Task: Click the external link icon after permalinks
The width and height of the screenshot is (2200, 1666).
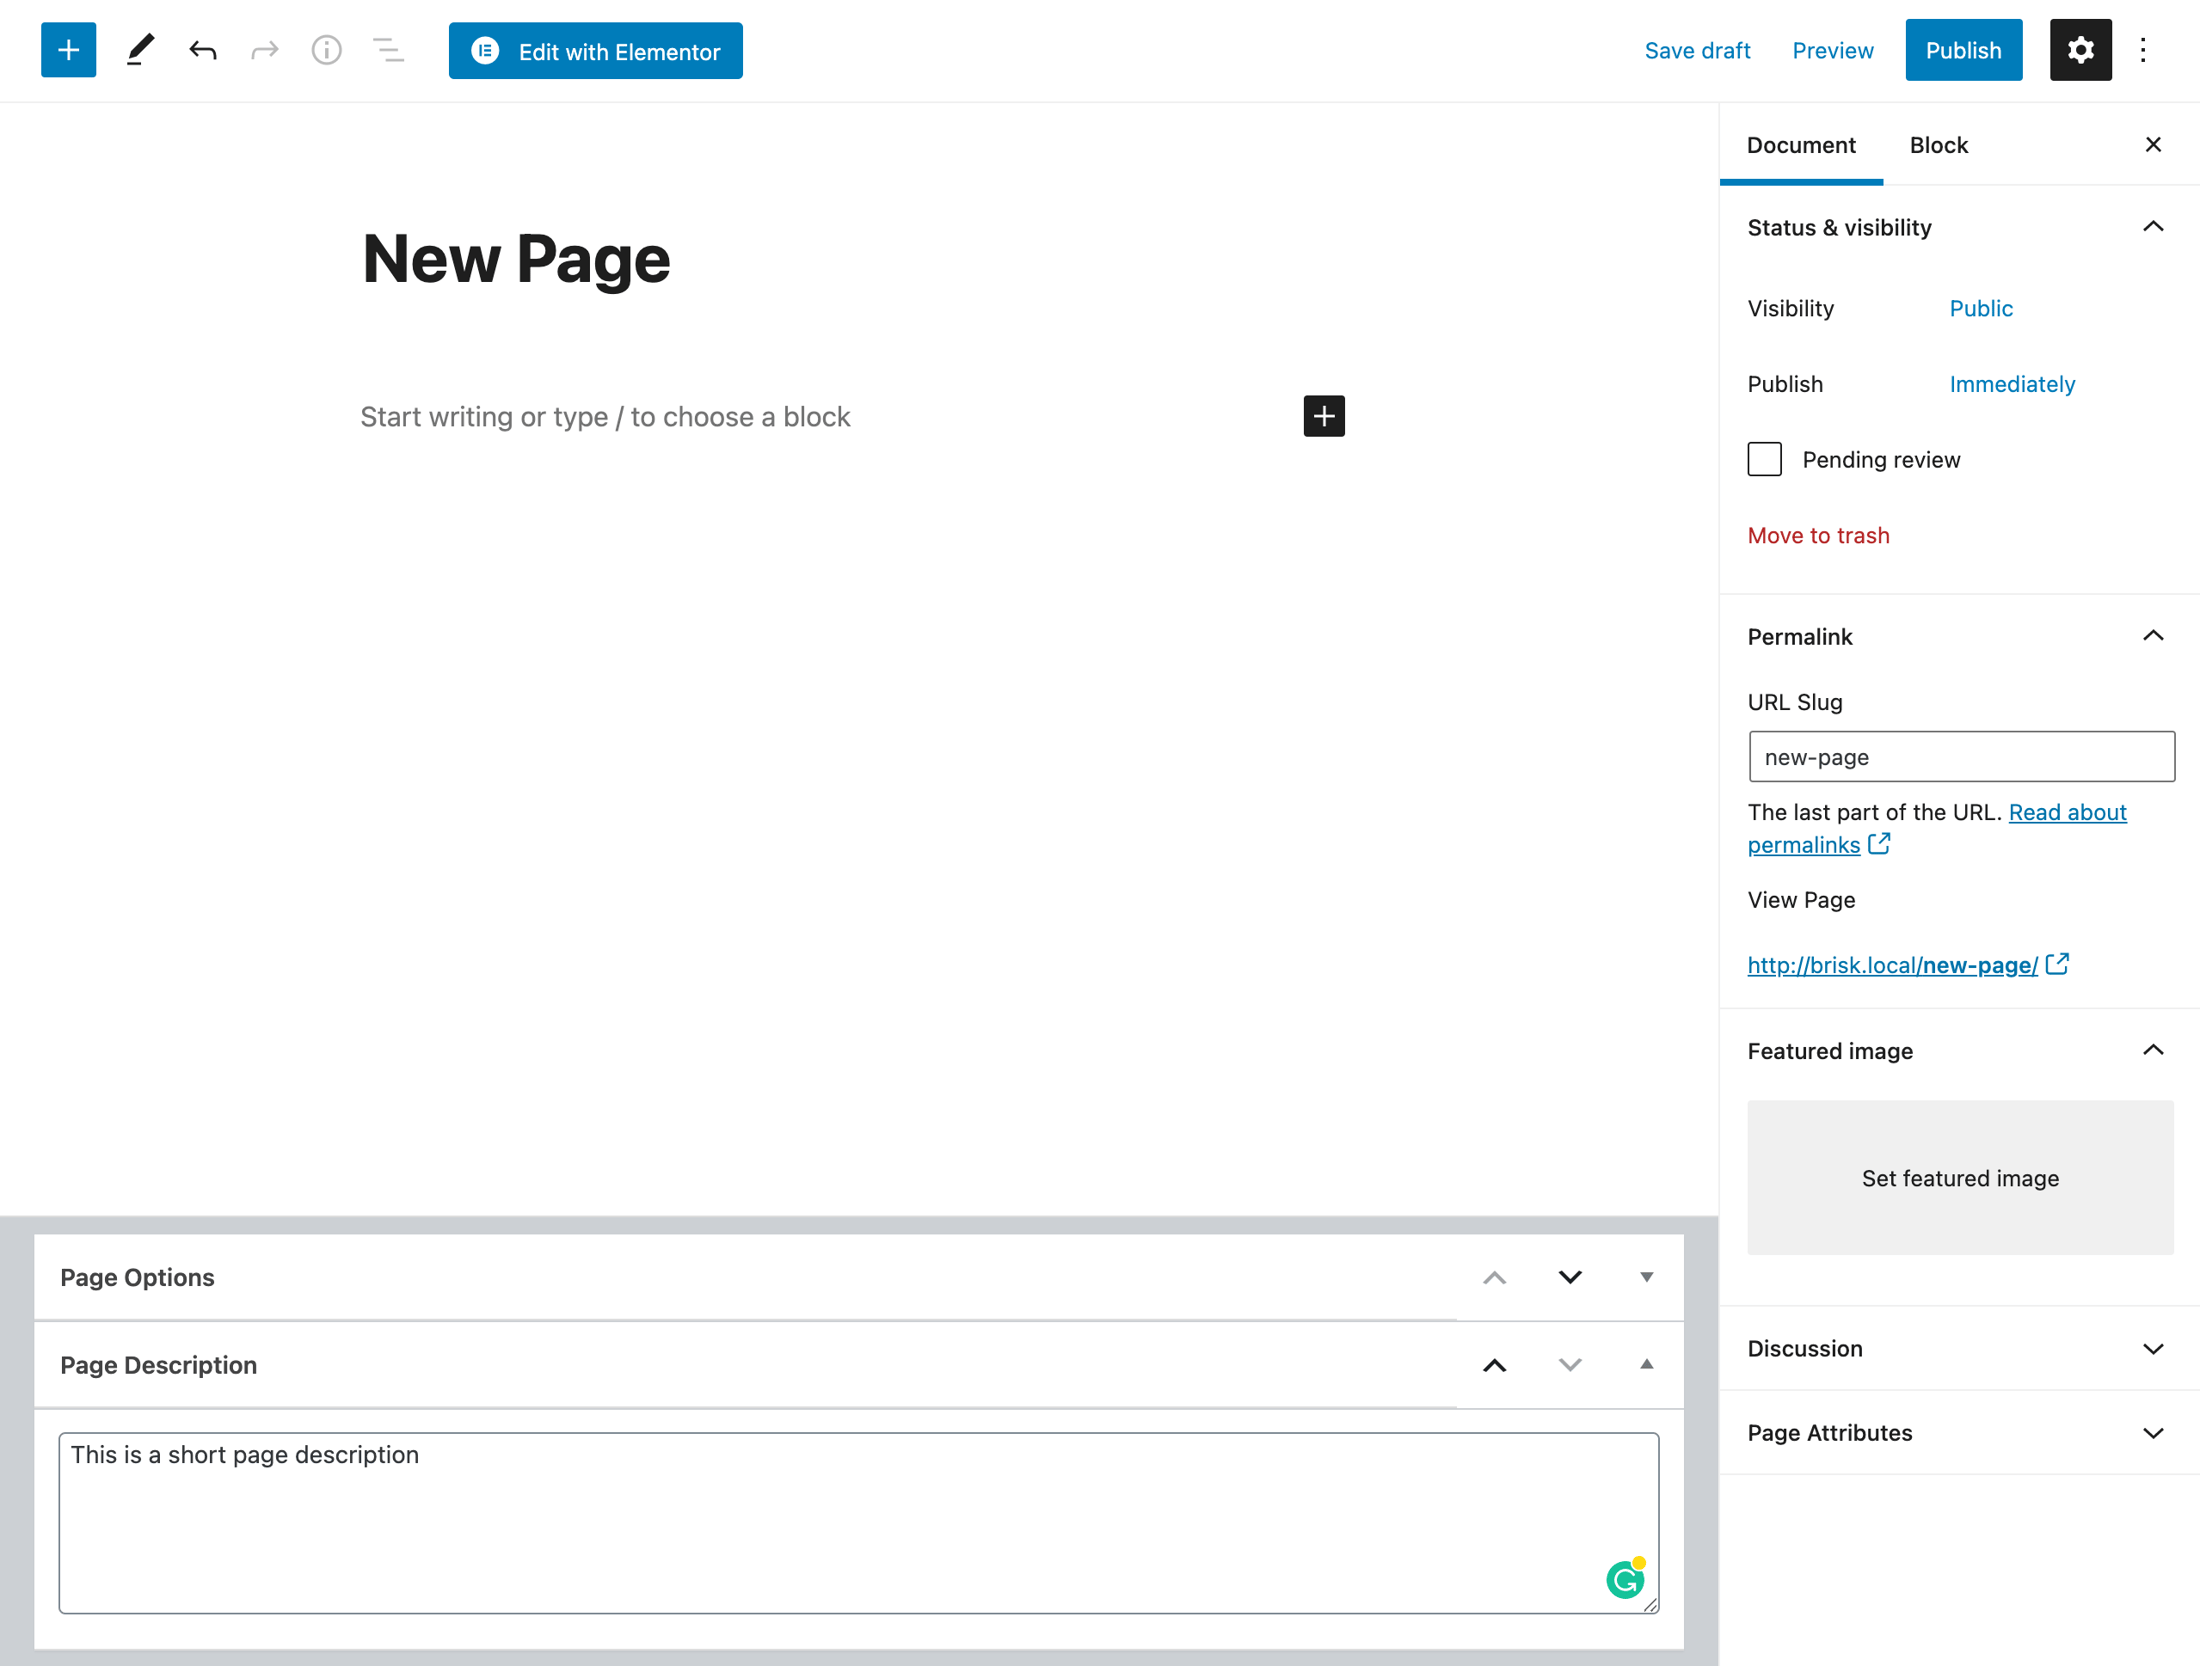Action: coord(1879,844)
